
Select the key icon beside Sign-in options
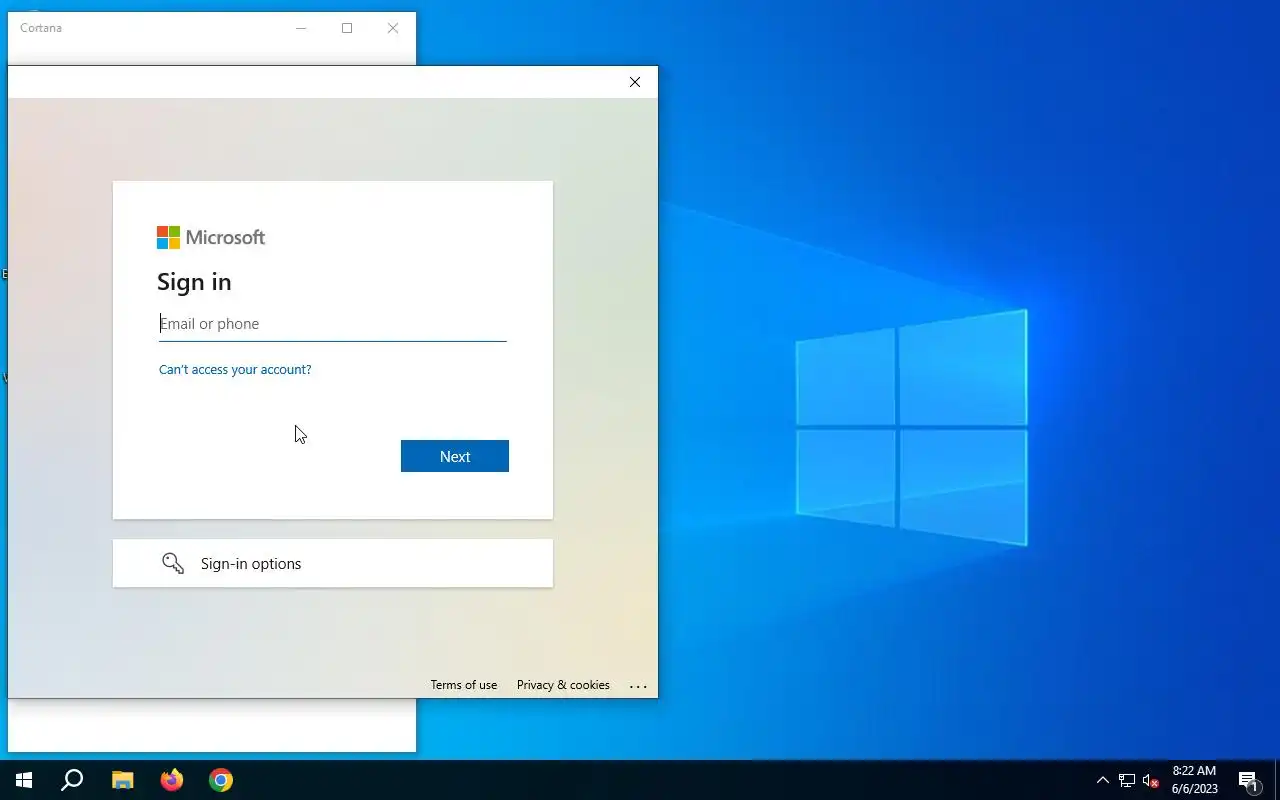pos(173,563)
